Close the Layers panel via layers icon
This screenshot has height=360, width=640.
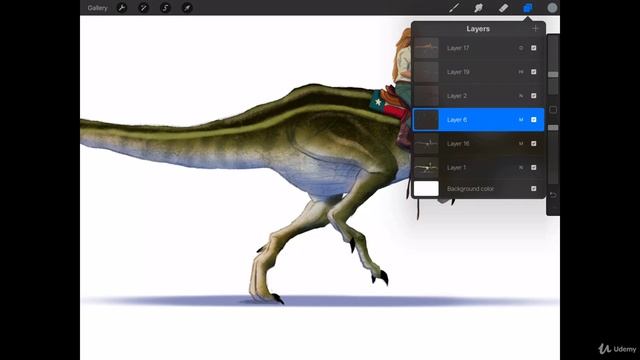[528, 8]
